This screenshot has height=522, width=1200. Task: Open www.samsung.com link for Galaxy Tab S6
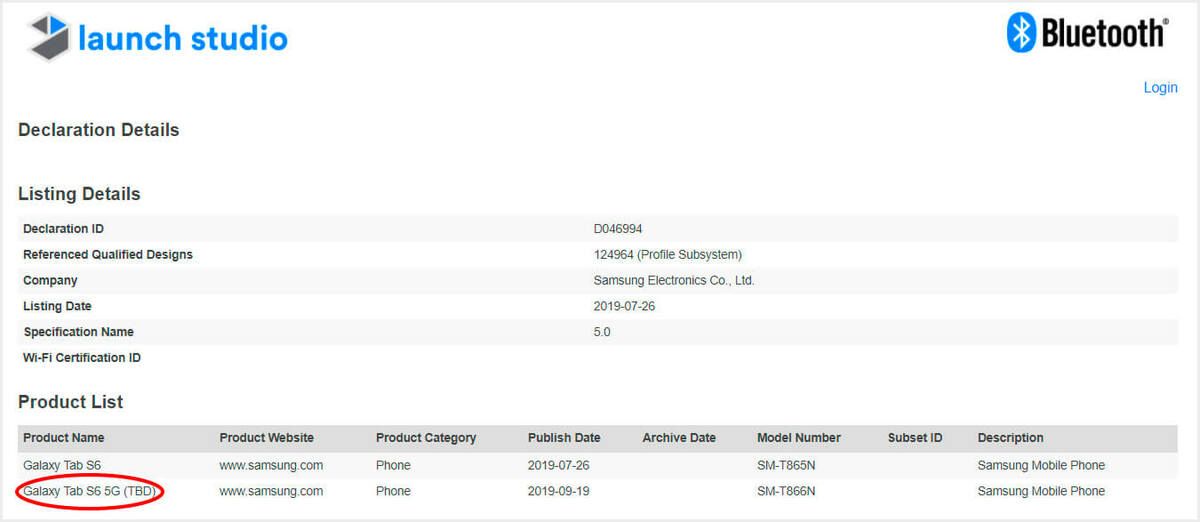[271, 465]
